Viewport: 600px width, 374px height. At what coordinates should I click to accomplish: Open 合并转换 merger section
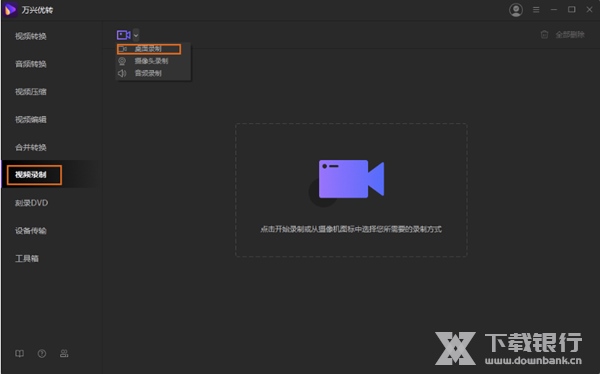[31, 147]
